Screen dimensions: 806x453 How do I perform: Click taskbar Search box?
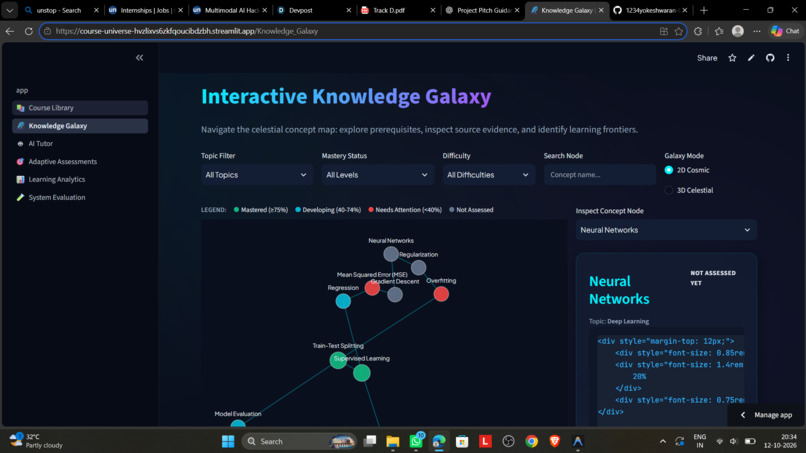(x=300, y=441)
